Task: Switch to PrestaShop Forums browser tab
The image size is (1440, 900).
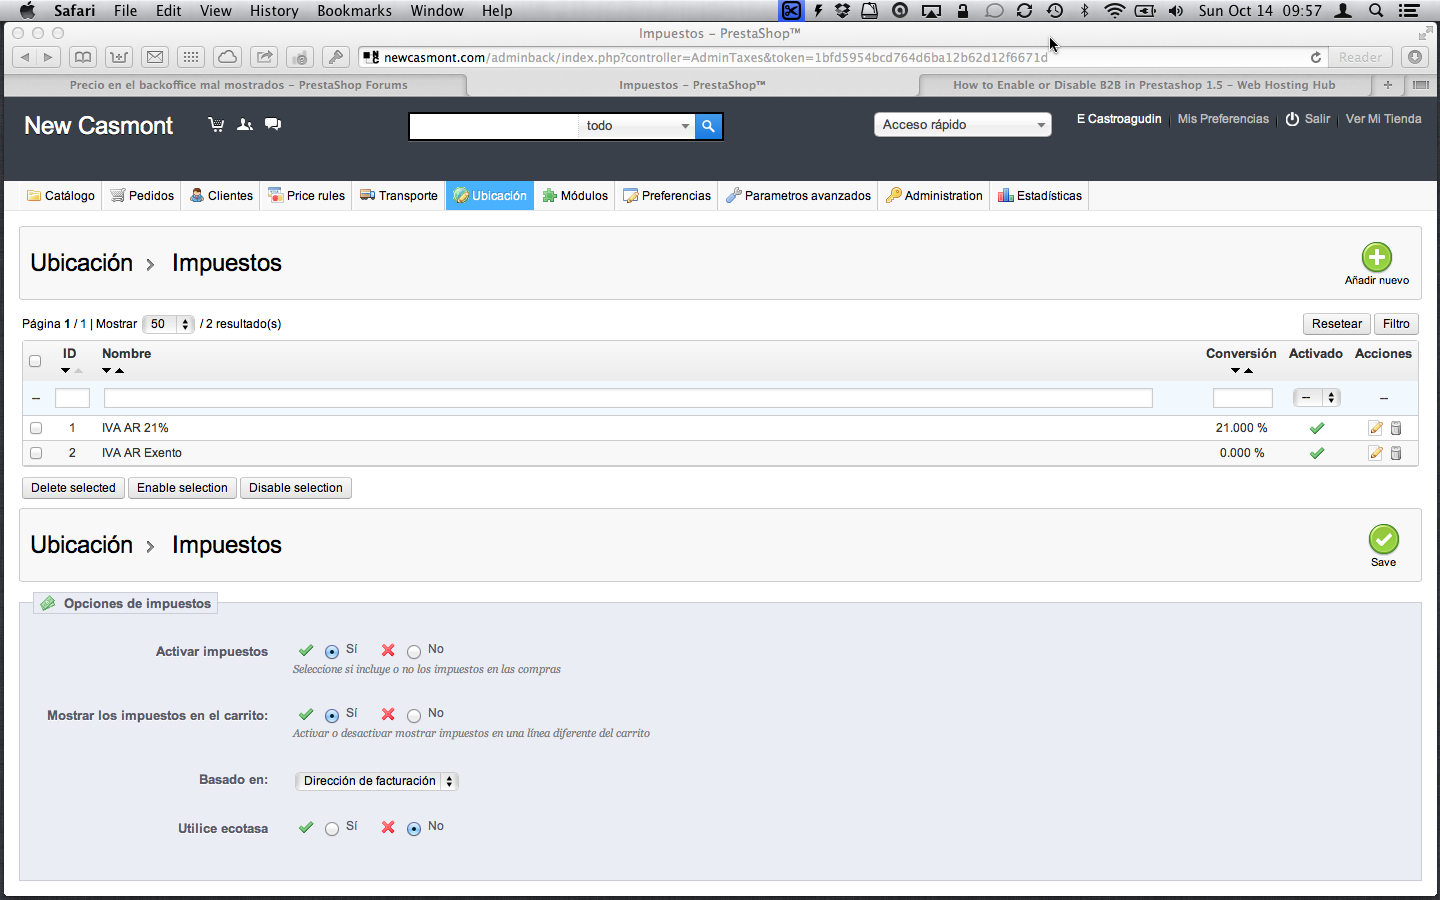Action: 238,85
